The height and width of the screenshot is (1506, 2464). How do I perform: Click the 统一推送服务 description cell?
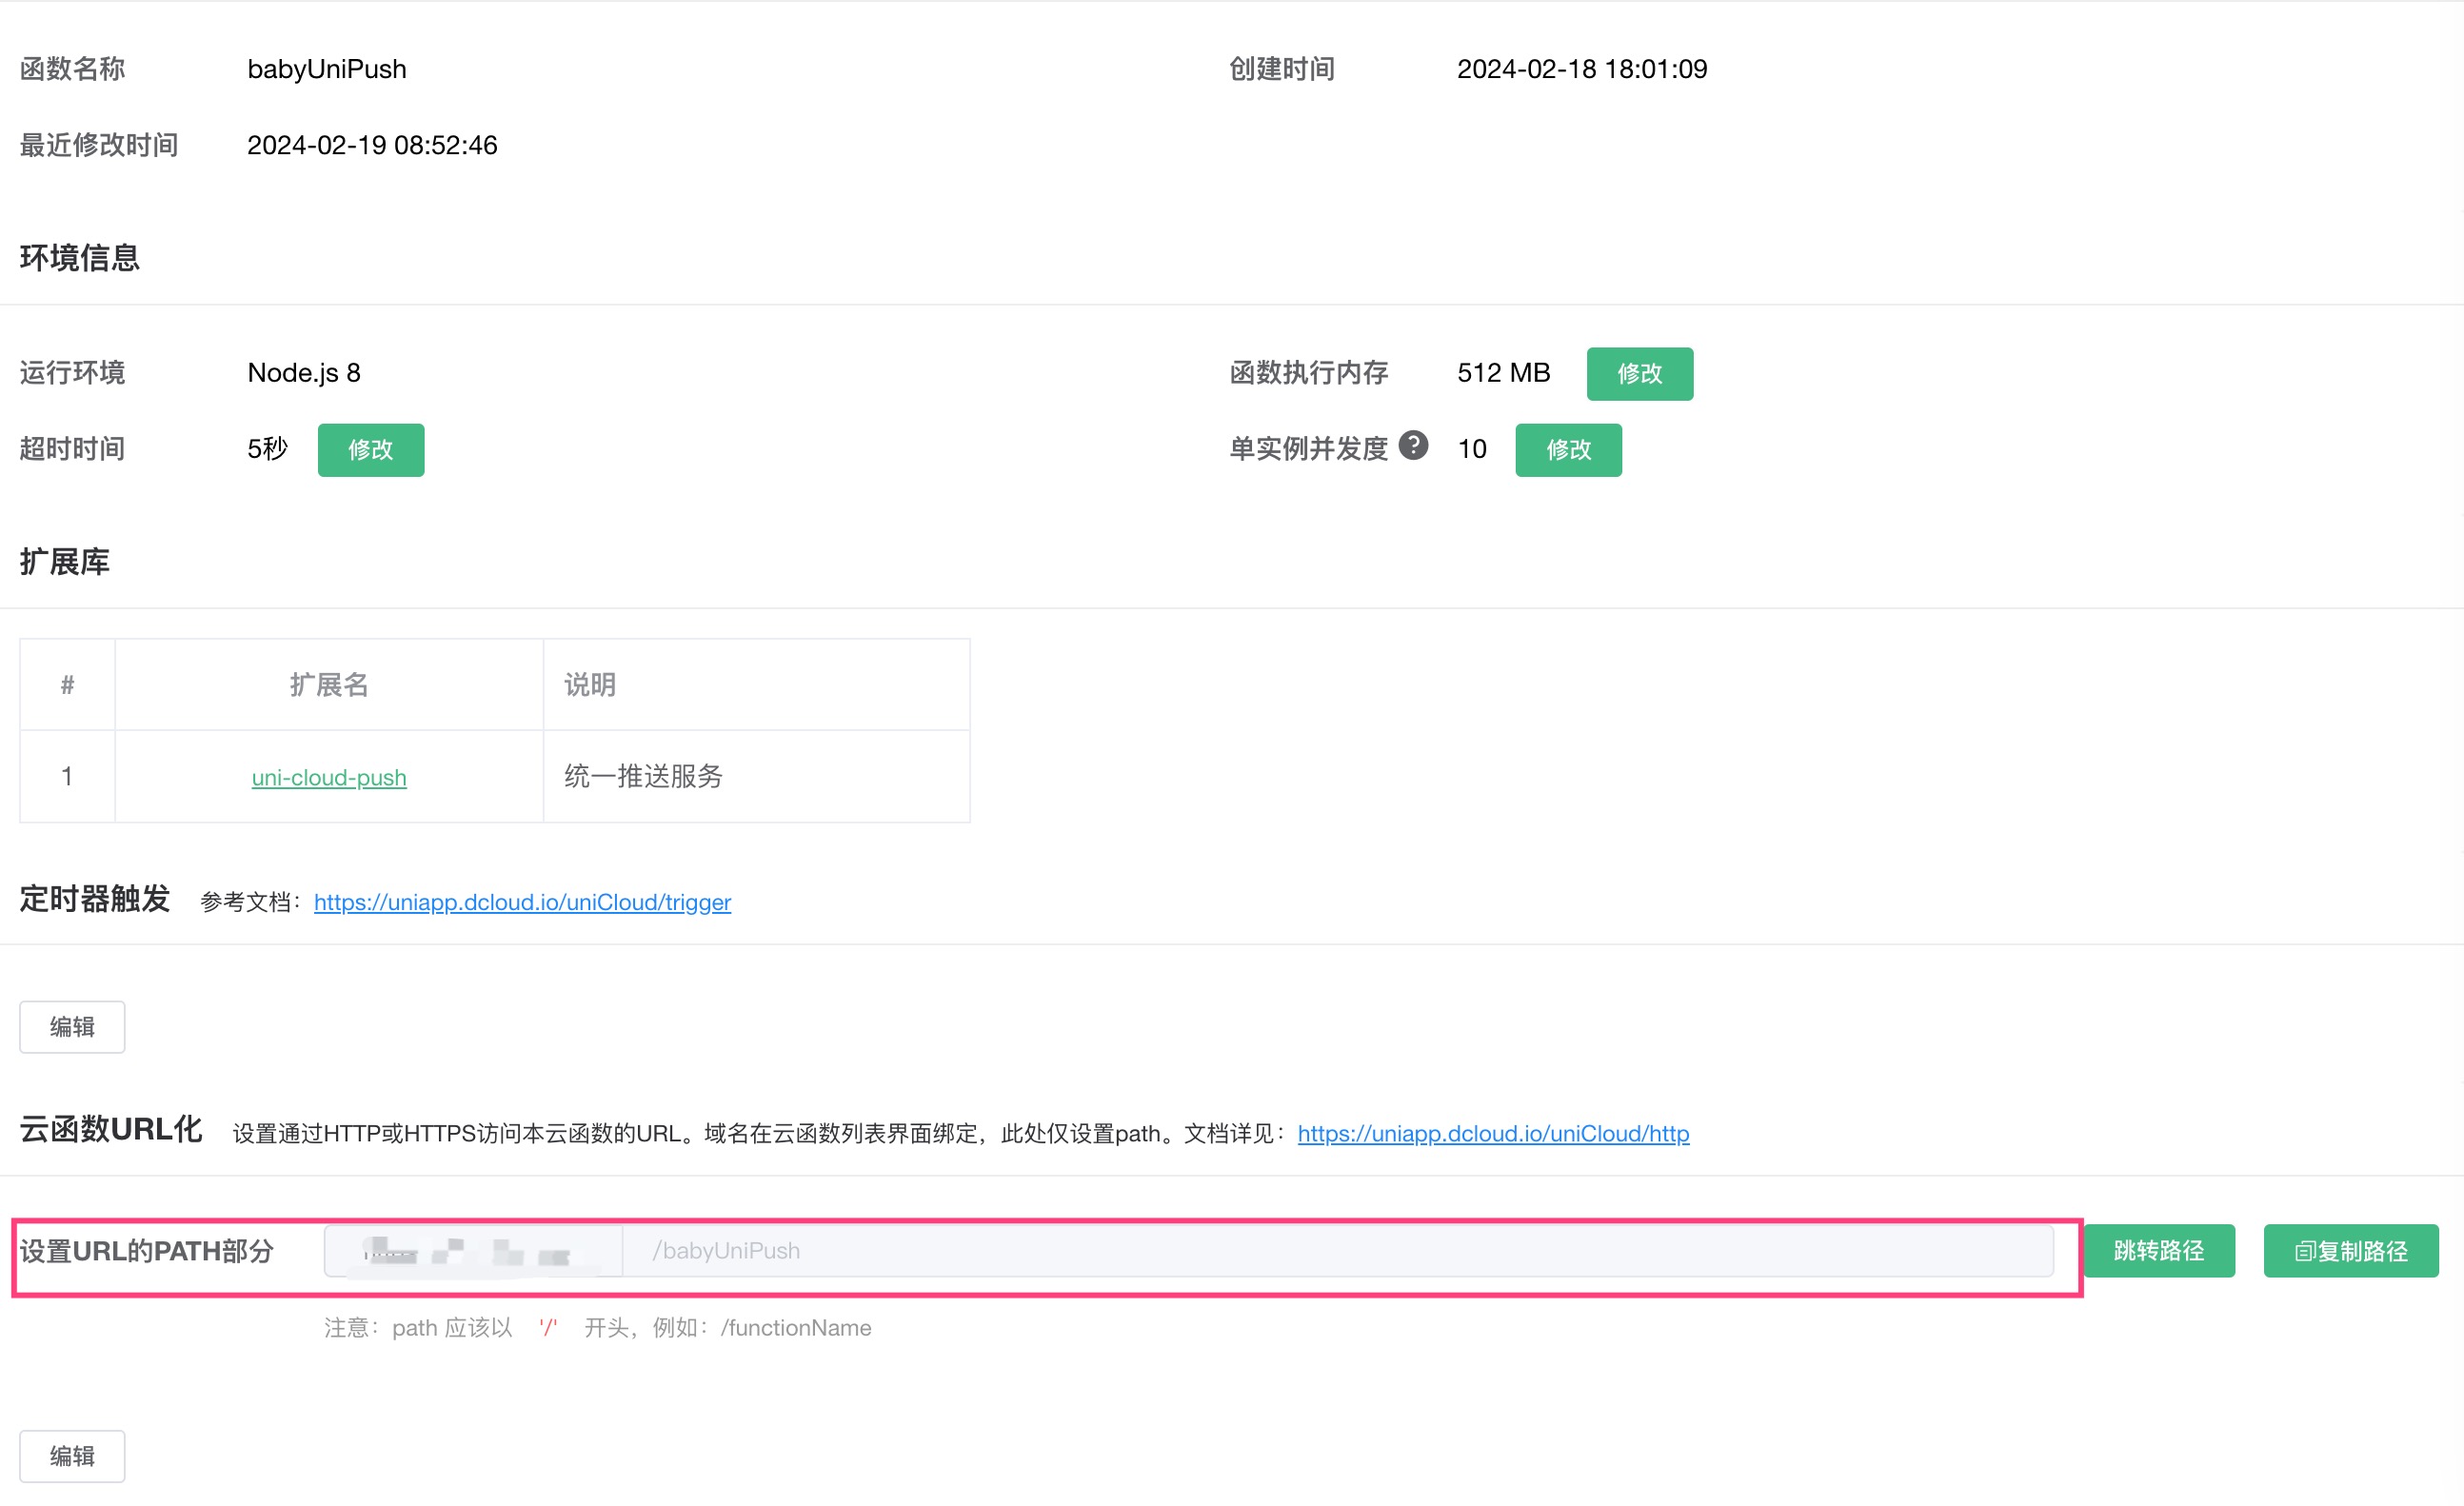pos(643,776)
